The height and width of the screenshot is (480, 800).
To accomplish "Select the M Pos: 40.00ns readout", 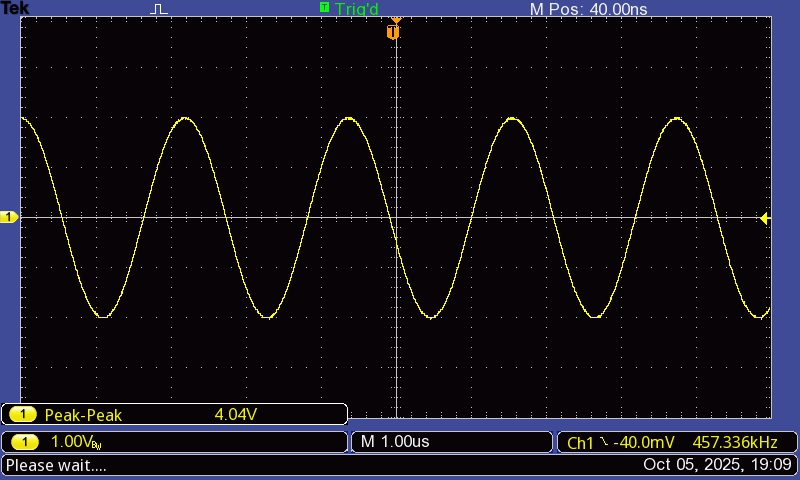I will pyautogui.click(x=588, y=9).
